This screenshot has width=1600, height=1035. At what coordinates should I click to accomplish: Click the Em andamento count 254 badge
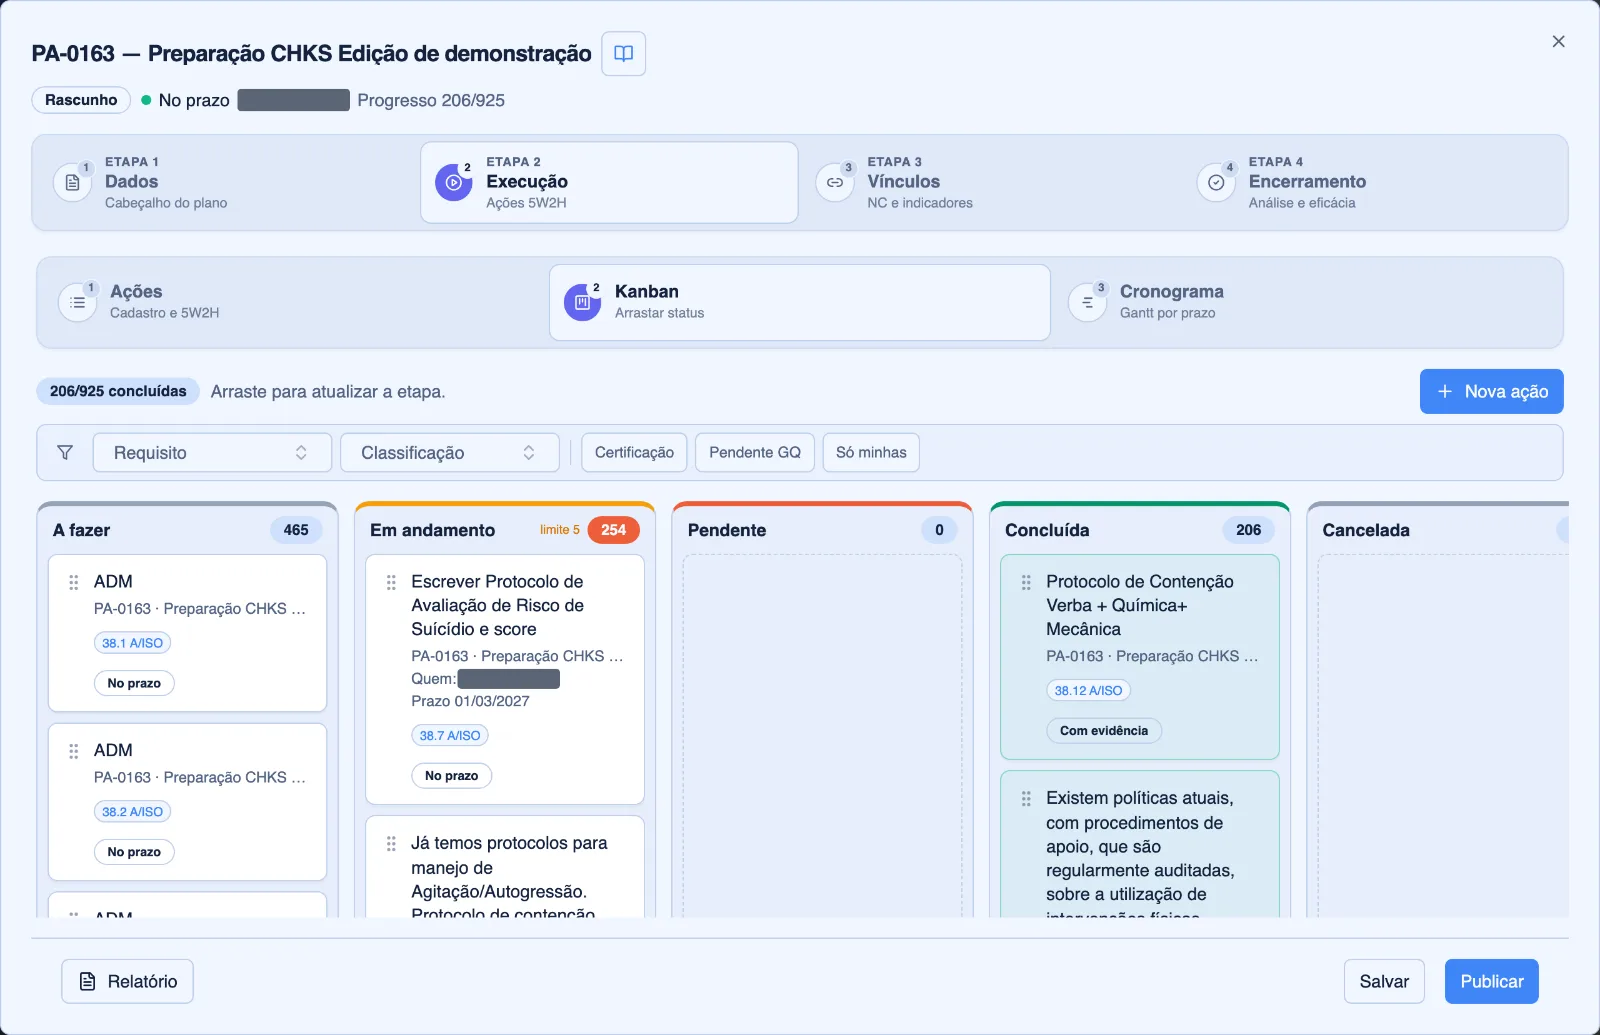click(613, 530)
